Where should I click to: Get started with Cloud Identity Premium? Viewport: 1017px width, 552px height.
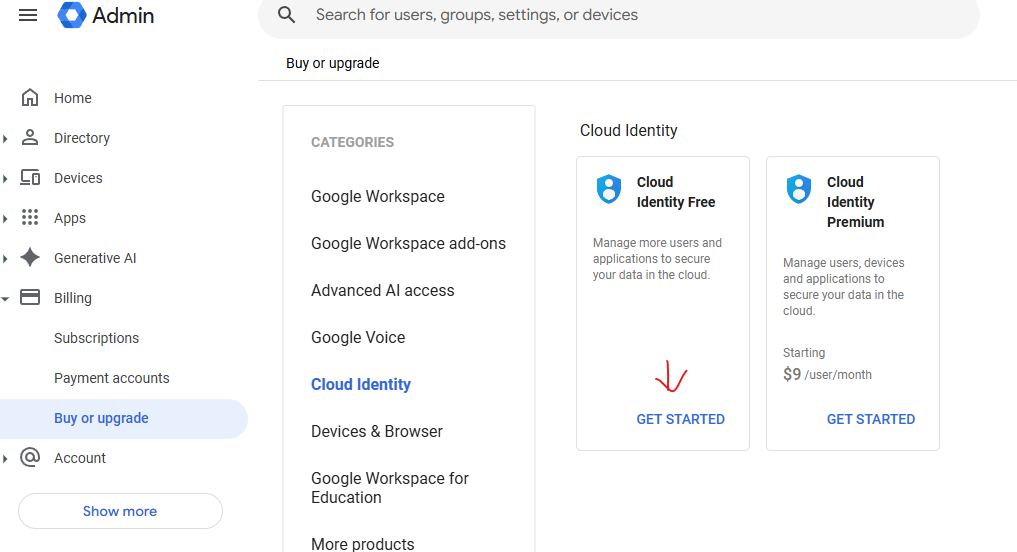pyautogui.click(x=870, y=419)
